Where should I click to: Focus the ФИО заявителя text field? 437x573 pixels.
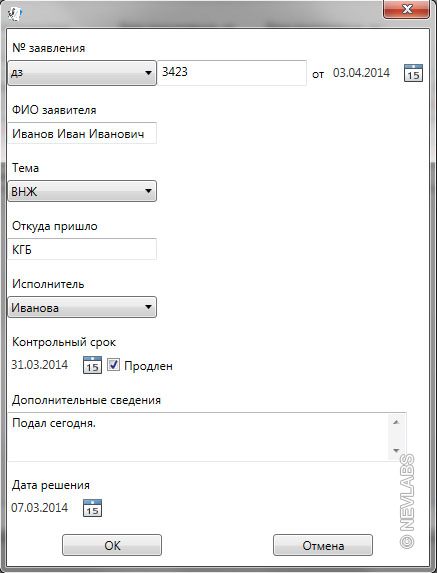pyautogui.click(x=82, y=133)
